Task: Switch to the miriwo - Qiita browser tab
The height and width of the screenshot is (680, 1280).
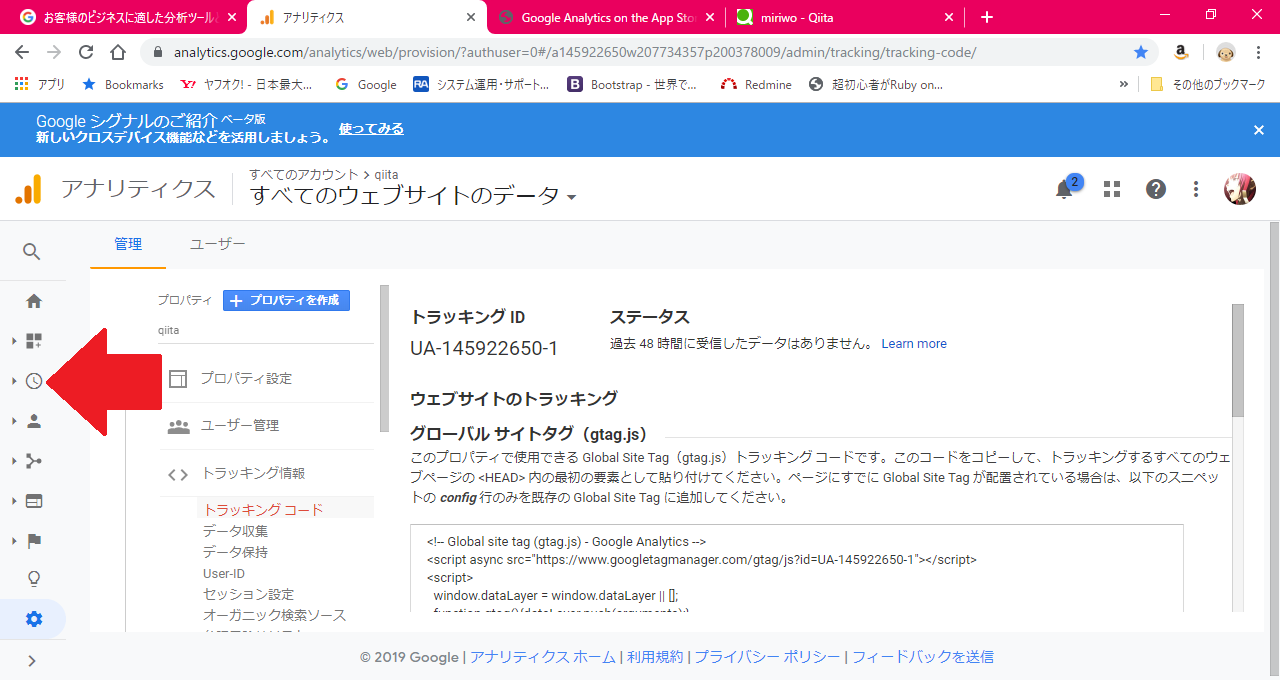Action: (846, 17)
